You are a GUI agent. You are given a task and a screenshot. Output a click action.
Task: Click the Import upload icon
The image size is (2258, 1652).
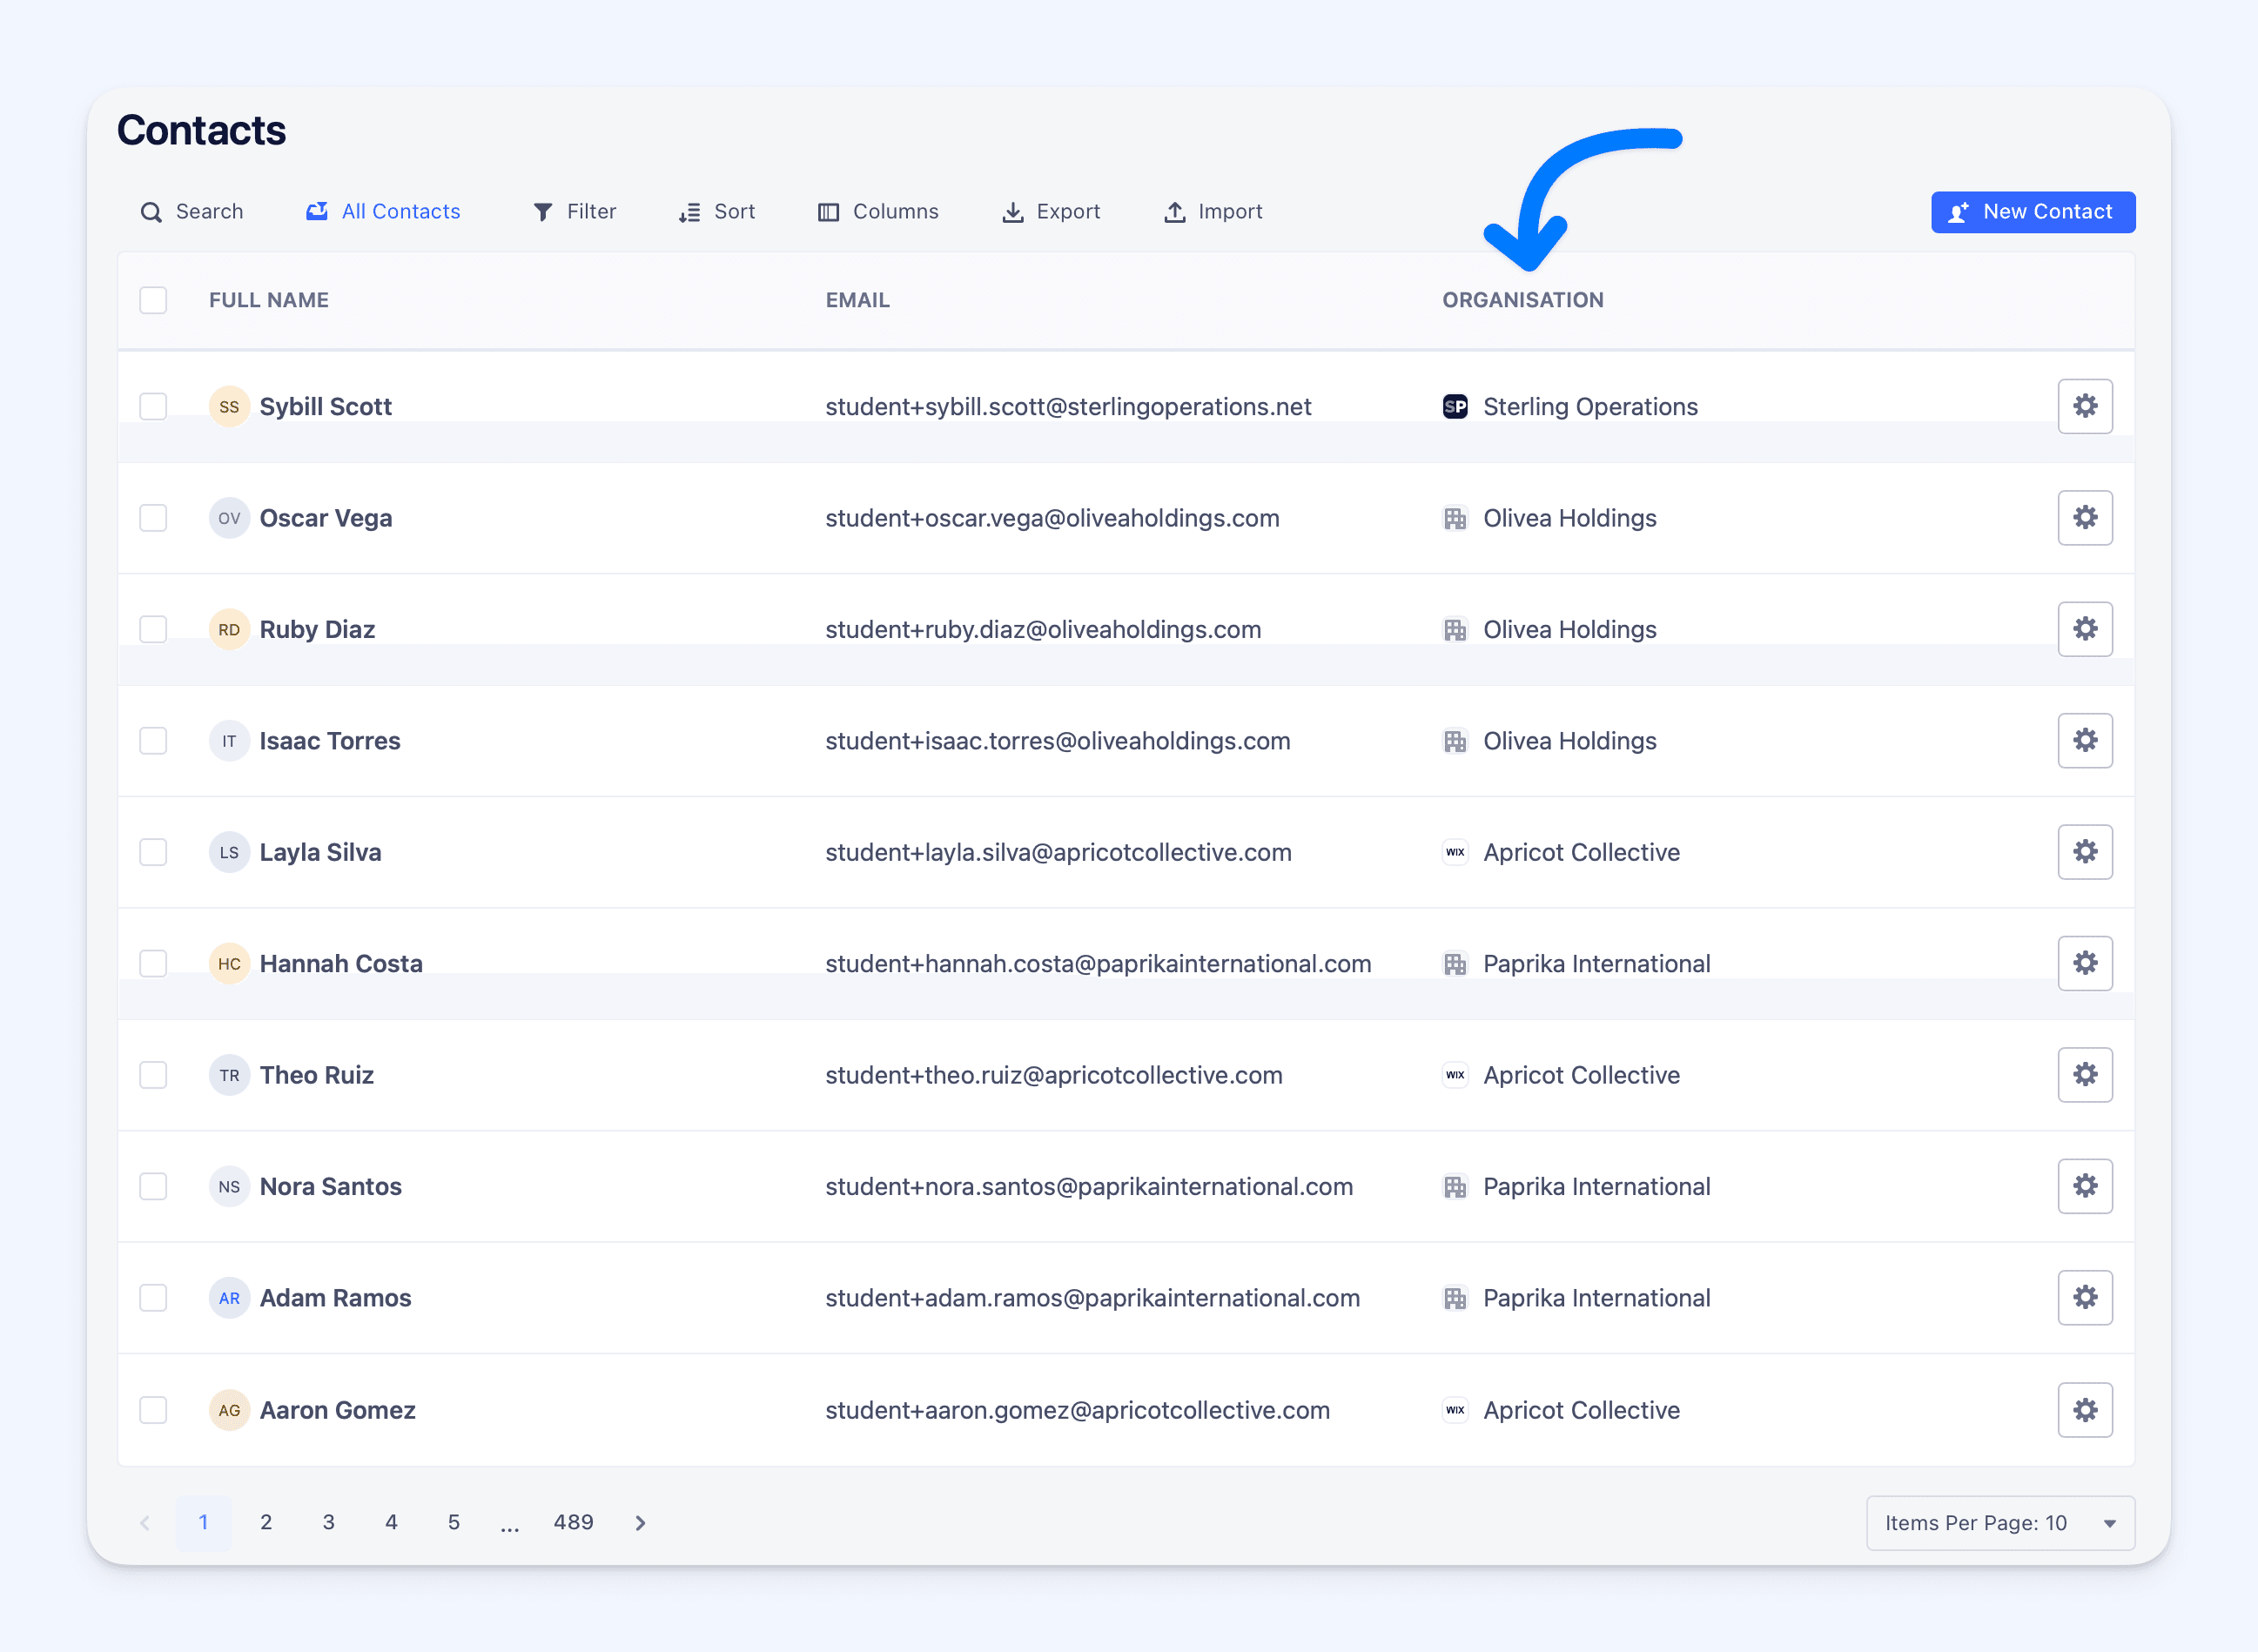(1175, 212)
